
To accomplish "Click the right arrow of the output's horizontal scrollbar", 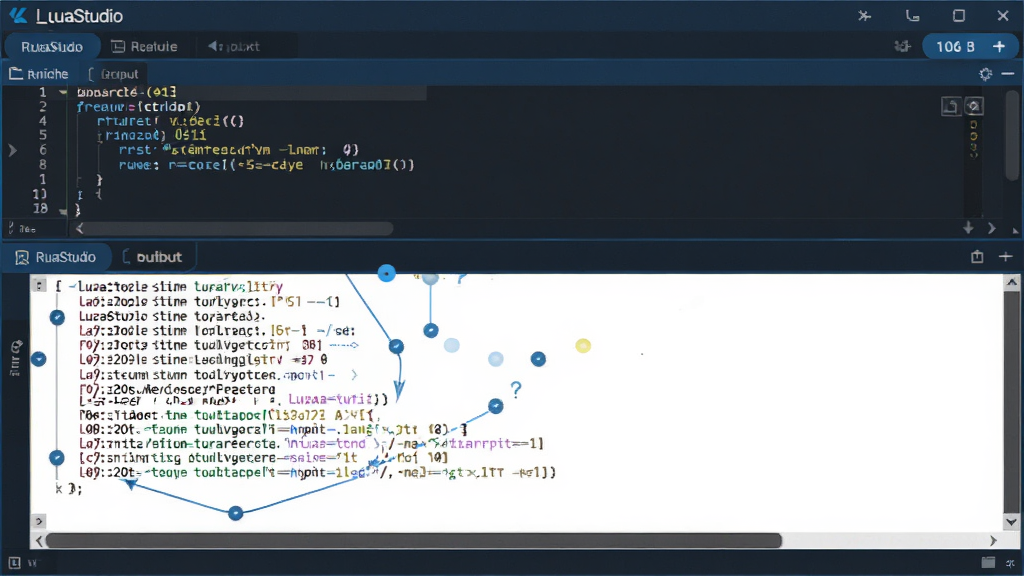I will pos(993,541).
